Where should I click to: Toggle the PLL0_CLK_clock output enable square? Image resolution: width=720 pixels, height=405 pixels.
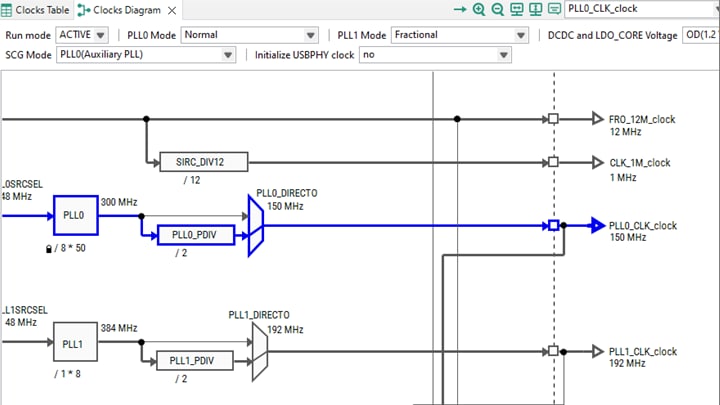(x=553, y=225)
